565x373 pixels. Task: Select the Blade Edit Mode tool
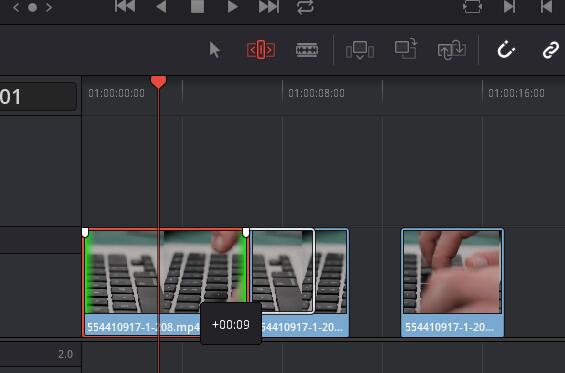[307, 50]
